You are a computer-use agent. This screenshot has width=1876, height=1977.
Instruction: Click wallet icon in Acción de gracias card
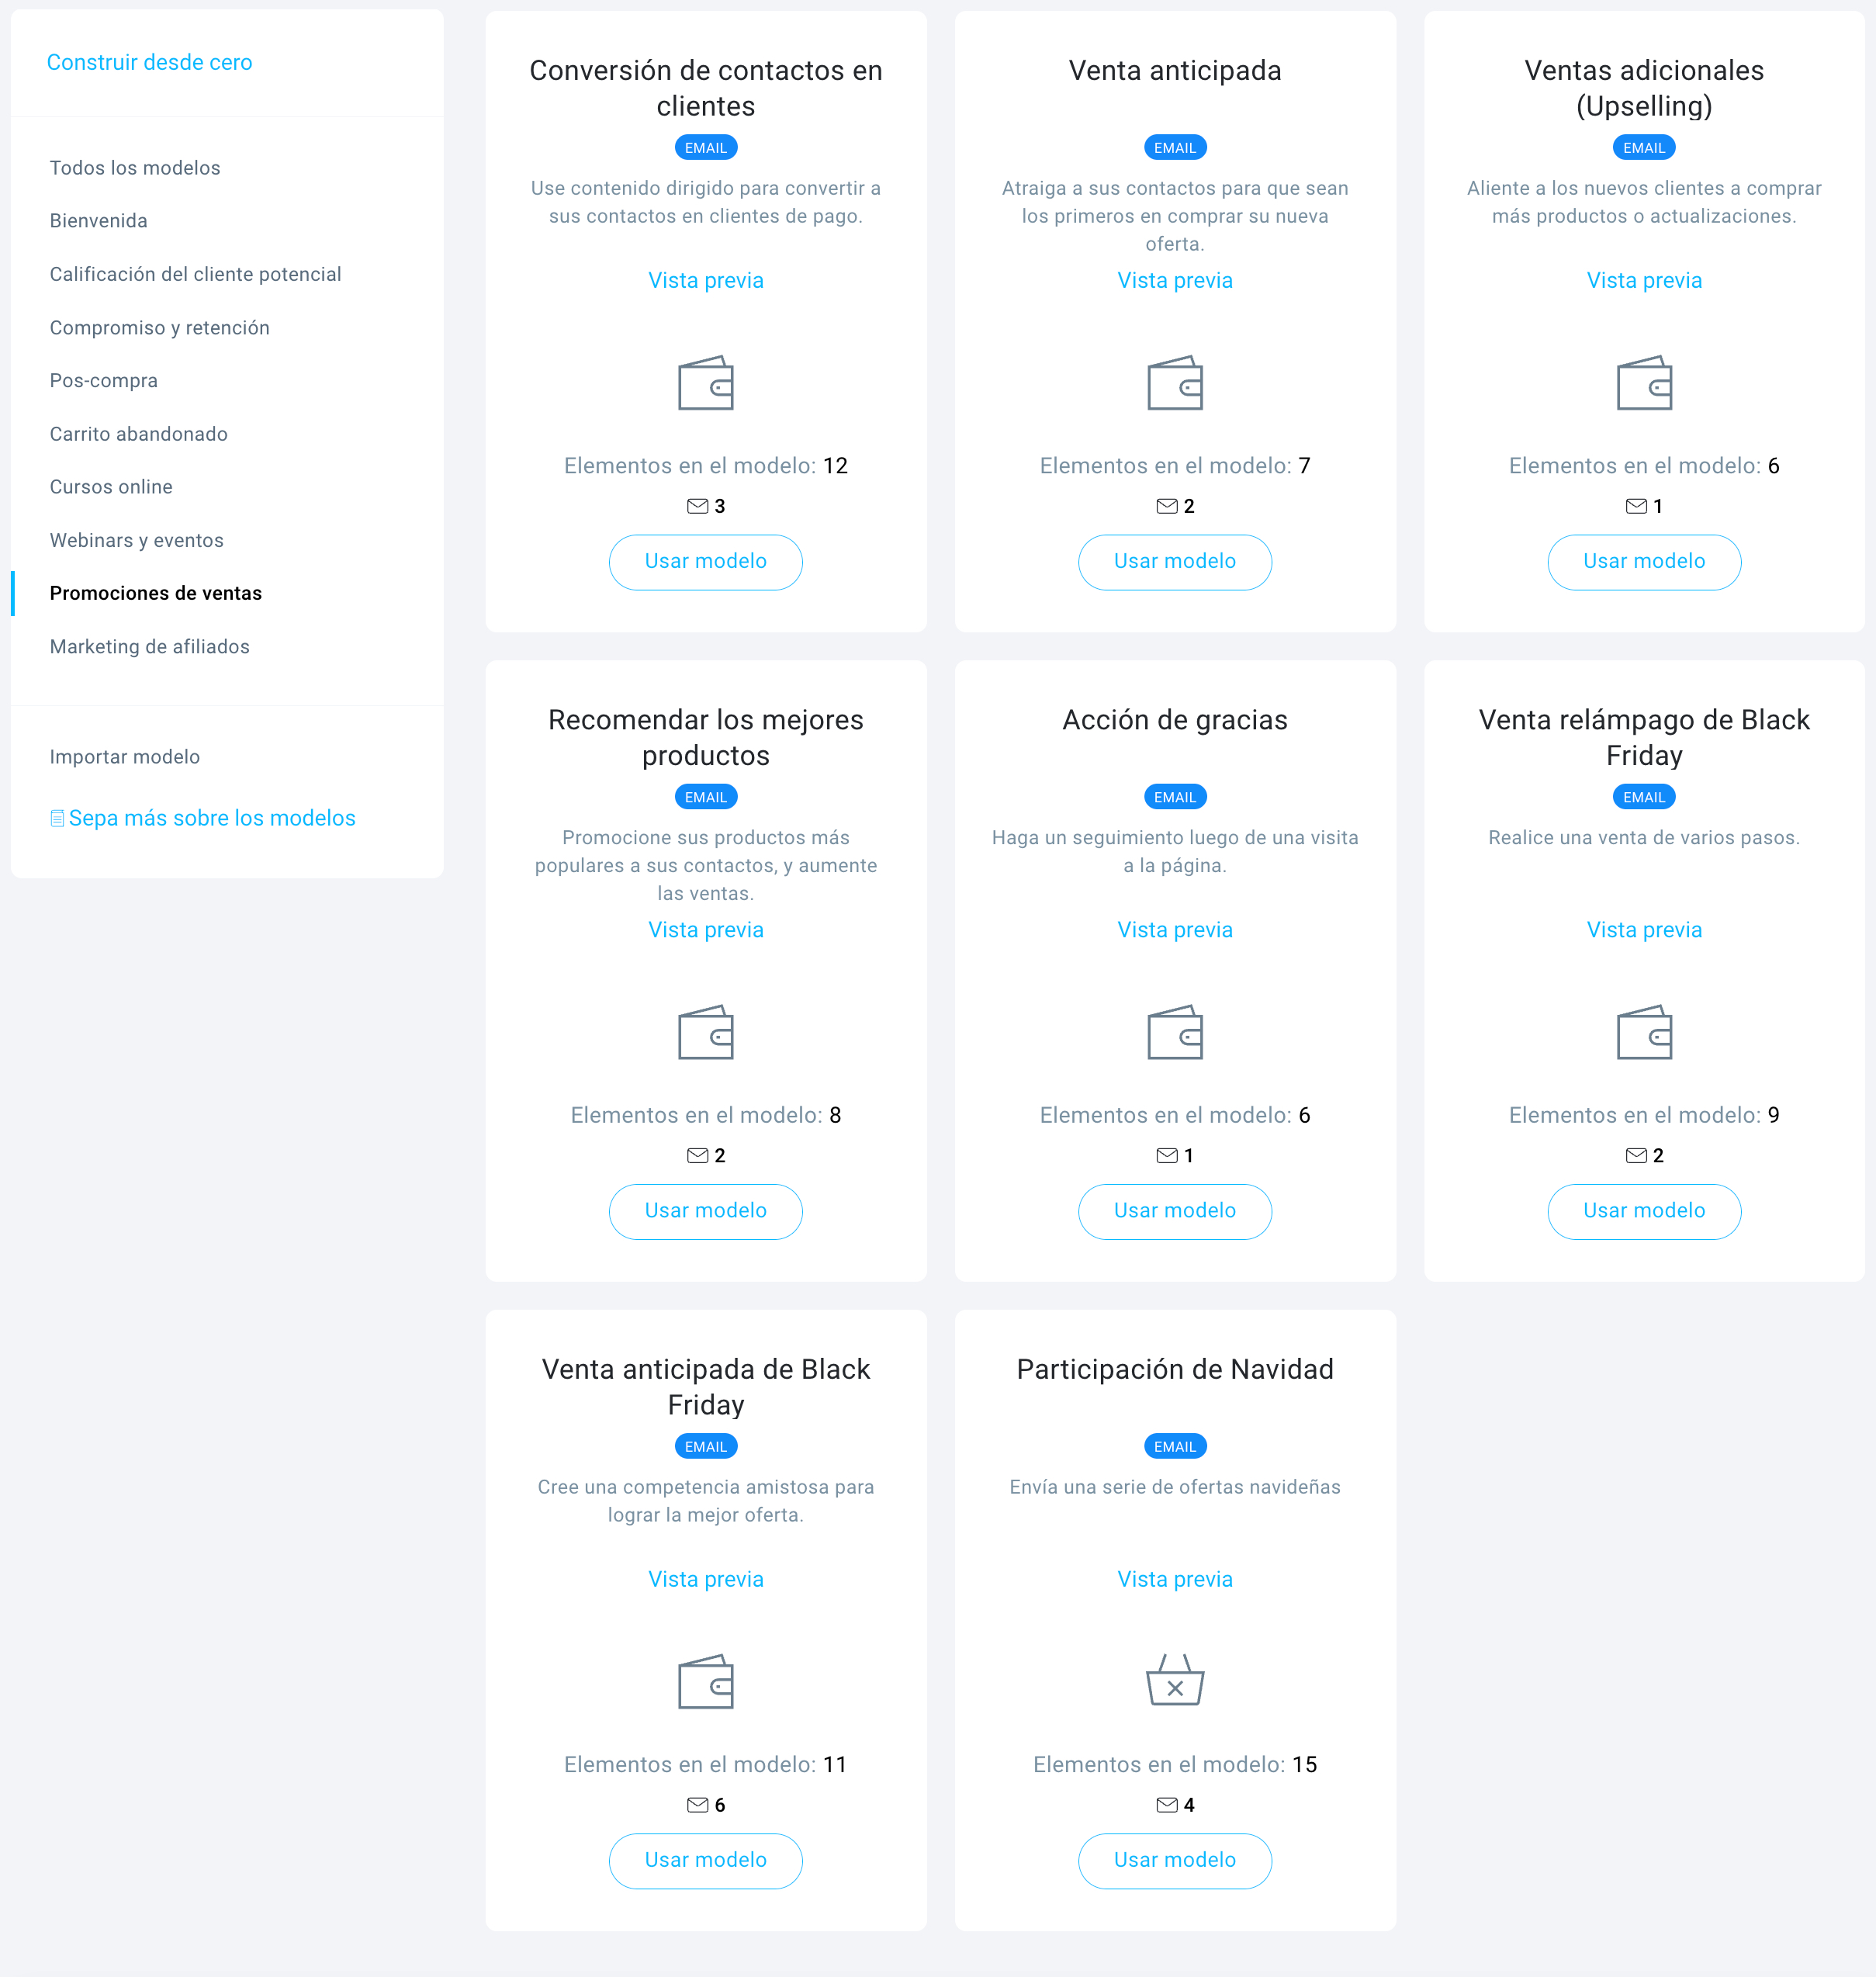pyautogui.click(x=1174, y=1033)
